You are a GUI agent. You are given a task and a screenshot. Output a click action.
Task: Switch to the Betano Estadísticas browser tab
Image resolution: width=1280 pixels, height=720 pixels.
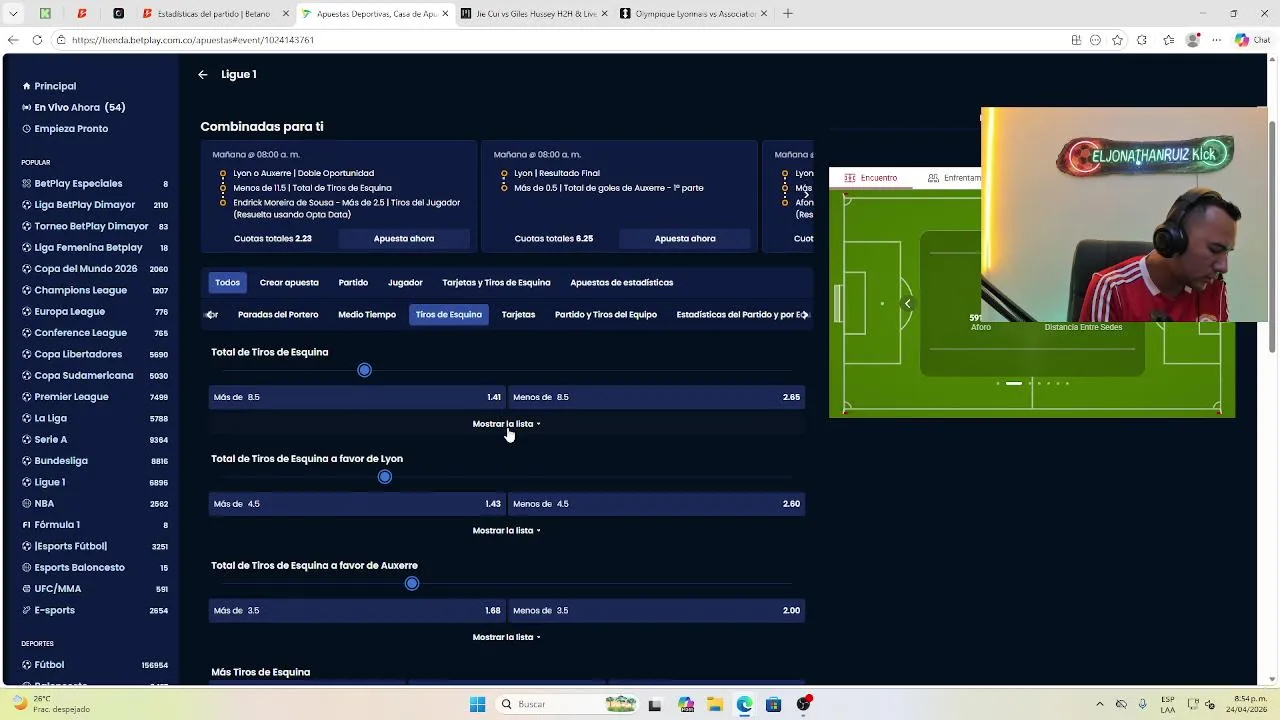click(212, 14)
